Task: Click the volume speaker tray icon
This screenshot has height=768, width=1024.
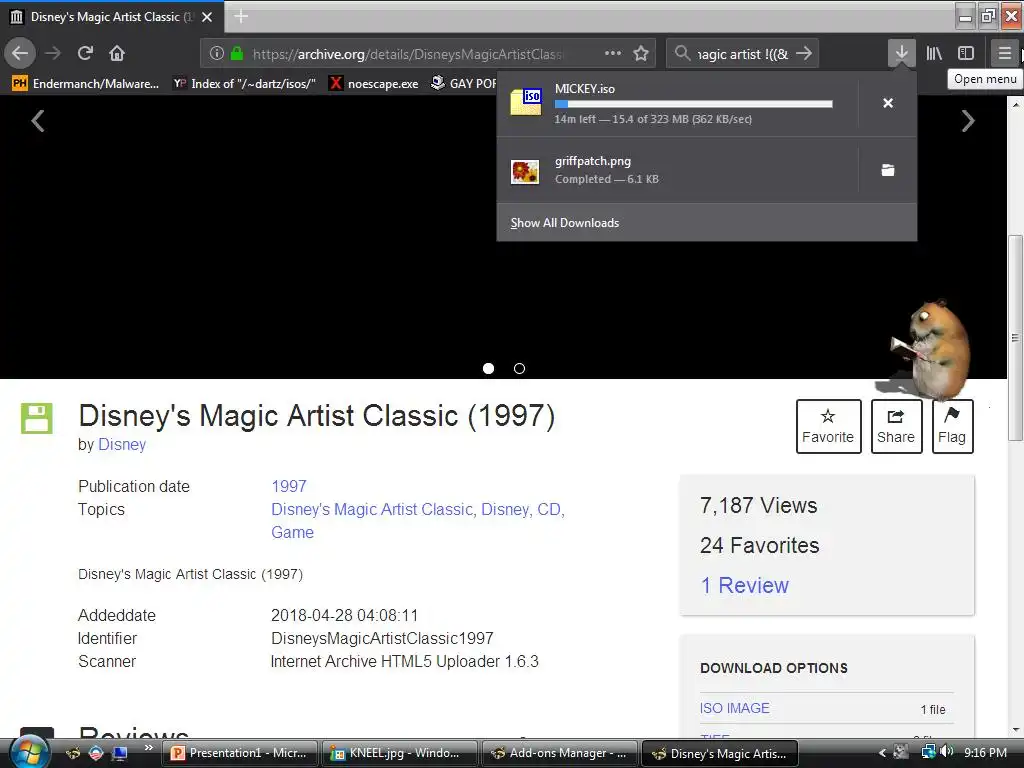Action: (x=946, y=752)
